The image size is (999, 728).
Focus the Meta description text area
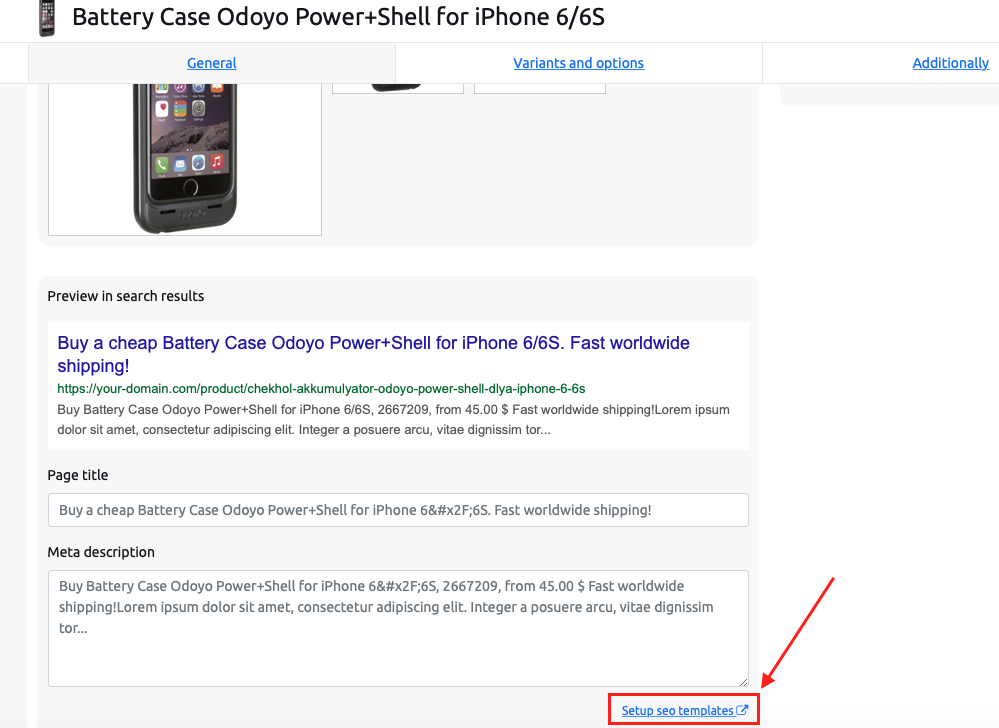398,628
